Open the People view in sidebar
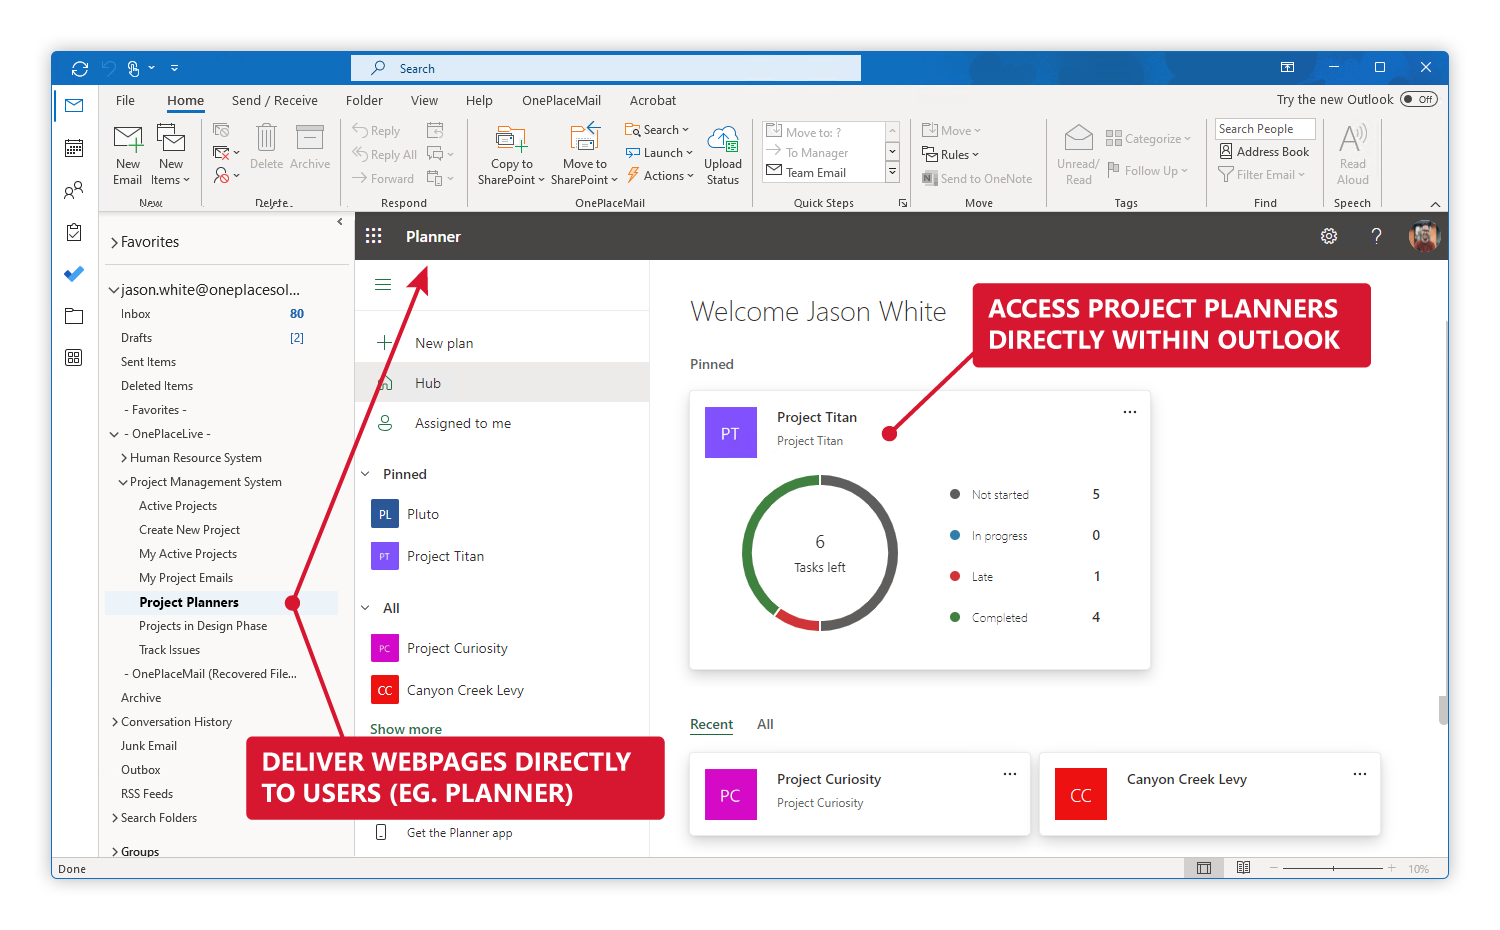This screenshot has width=1500, height=930. (74, 190)
